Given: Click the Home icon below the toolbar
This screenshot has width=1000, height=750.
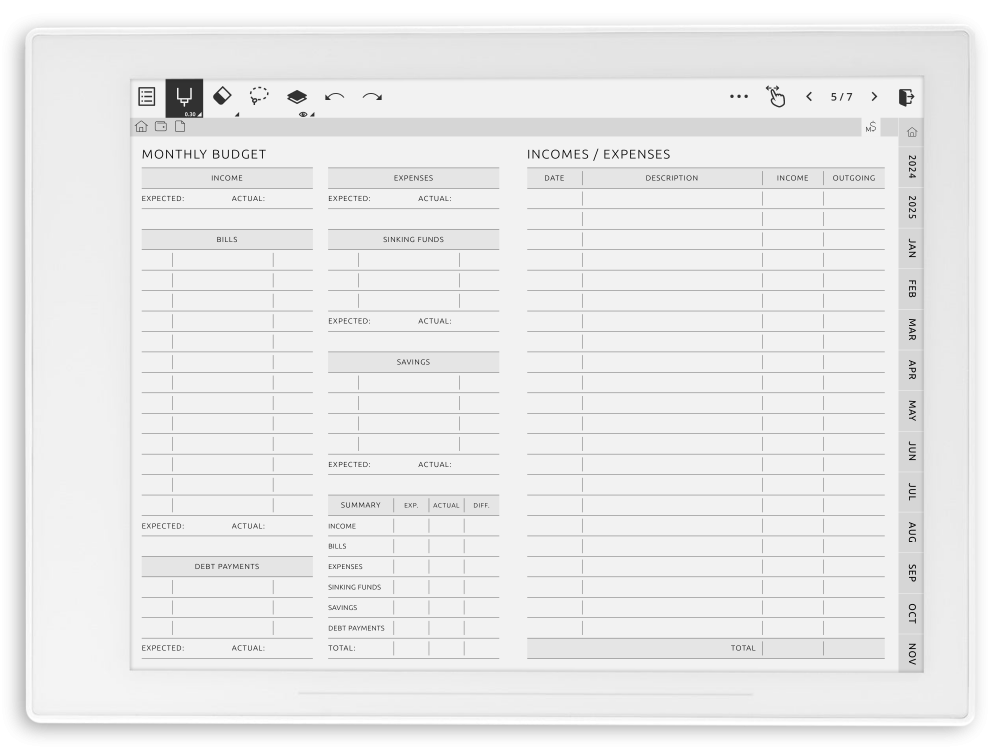Looking at the screenshot, I should (142, 127).
